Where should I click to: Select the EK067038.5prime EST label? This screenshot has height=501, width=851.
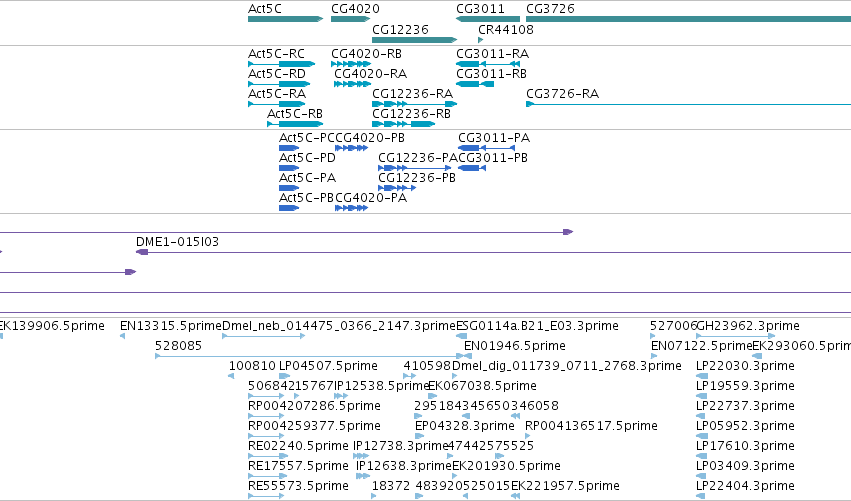[482, 386]
